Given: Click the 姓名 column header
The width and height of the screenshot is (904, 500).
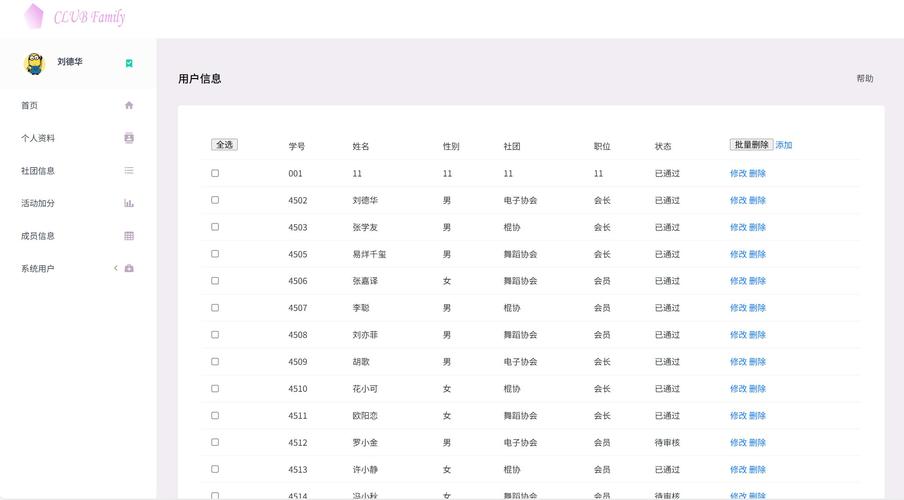Looking at the screenshot, I should point(361,146).
